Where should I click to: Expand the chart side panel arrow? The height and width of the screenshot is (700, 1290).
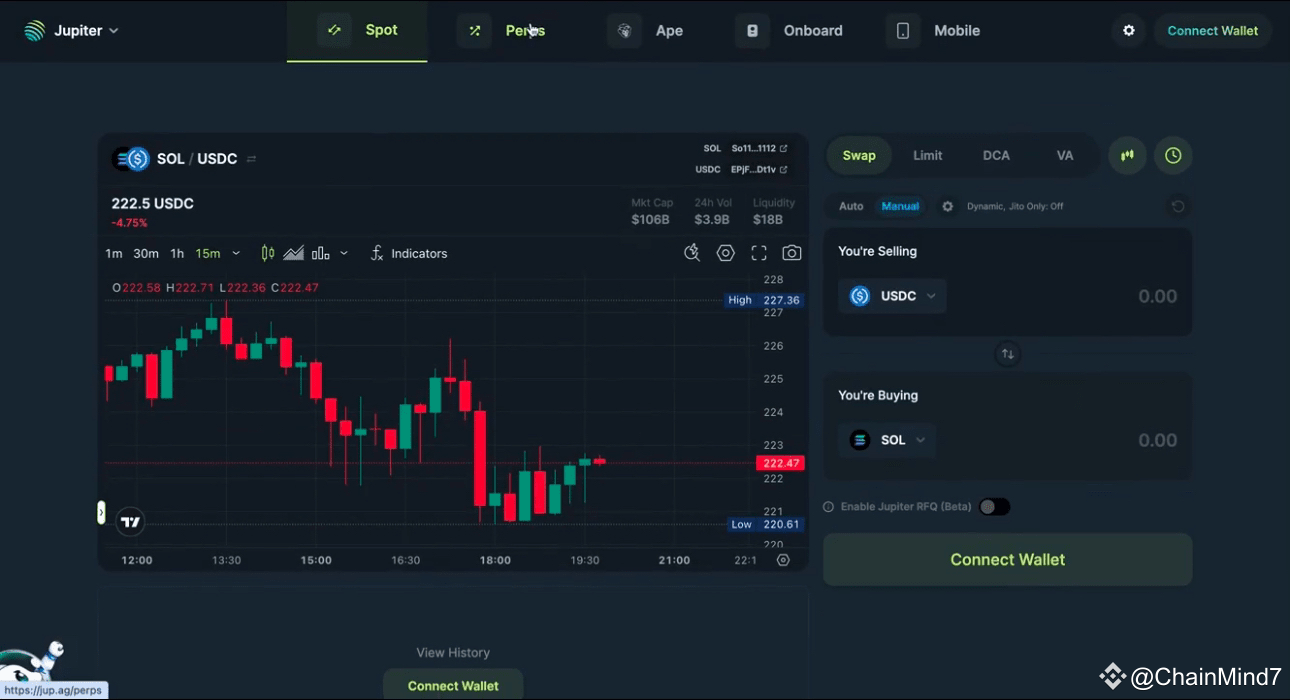[101, 513]
